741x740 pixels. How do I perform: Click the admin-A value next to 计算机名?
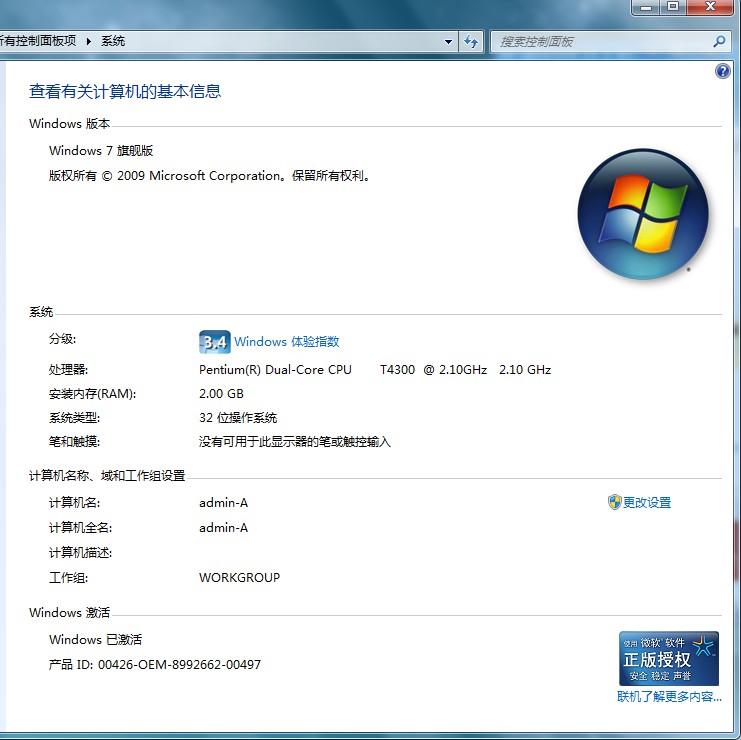(x=224, y=503)
